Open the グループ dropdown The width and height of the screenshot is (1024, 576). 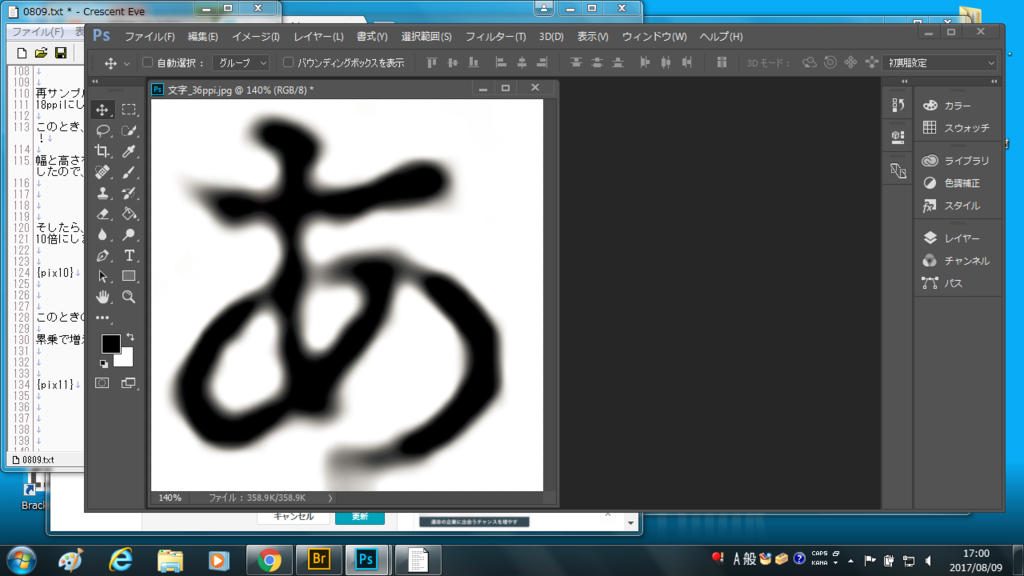(x=241, y=63)
